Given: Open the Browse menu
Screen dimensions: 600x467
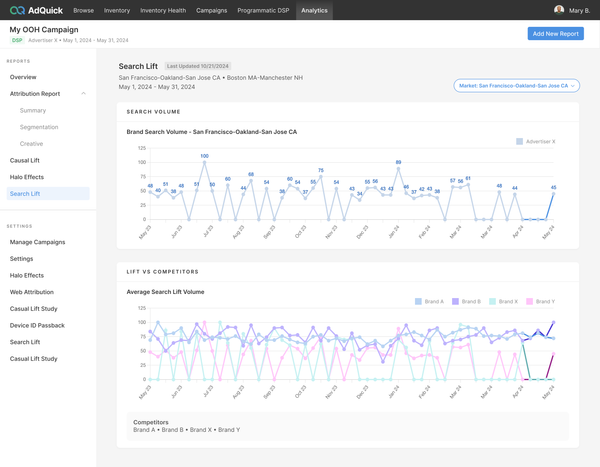Looking at the screenshot, I should click(83, 10).
